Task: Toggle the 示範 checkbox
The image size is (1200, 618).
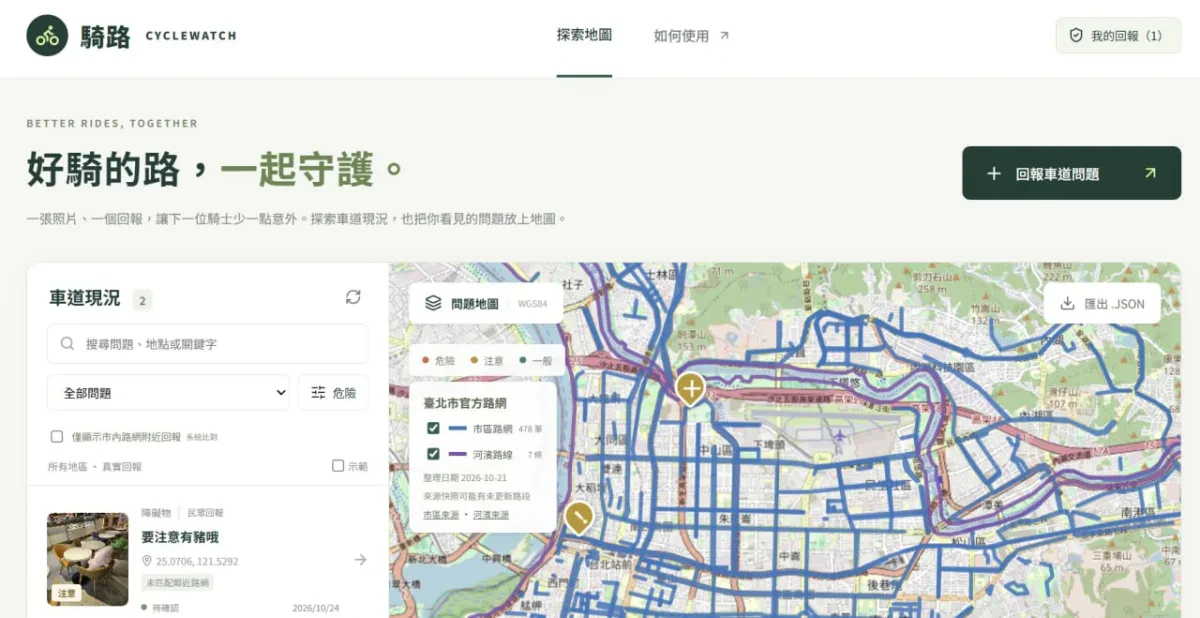Action: pyautogui.click(x=338, y=466)
